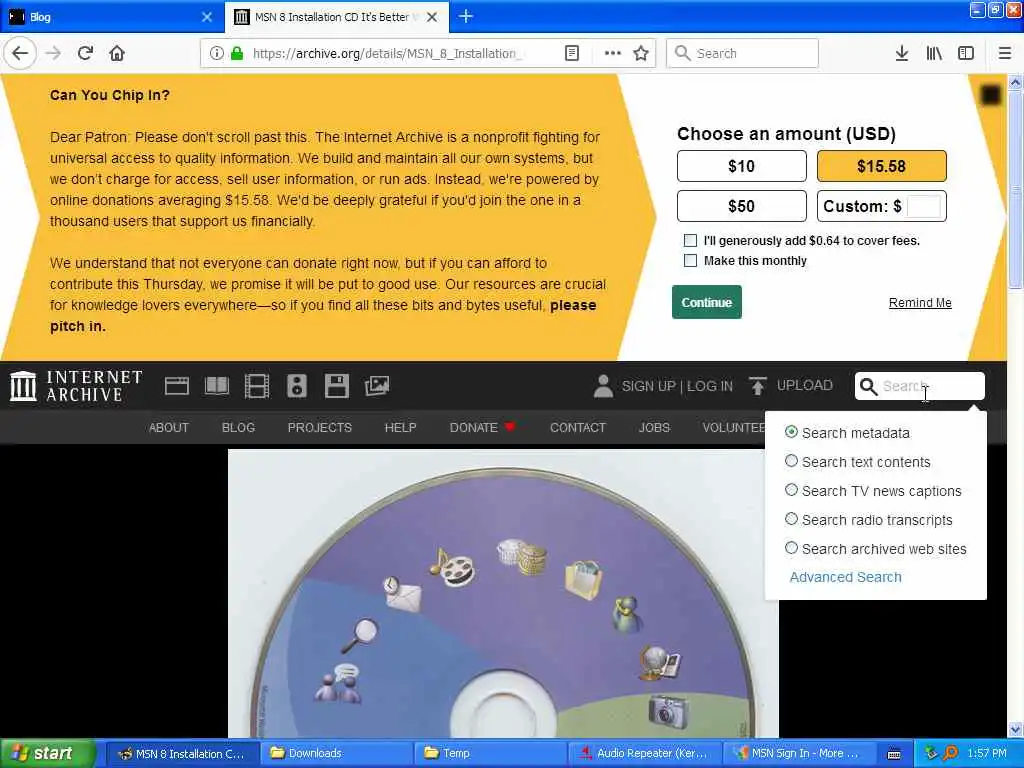
Task: Select Search TV news captions option
Action: pyautogui.click(x=792, y=490)
